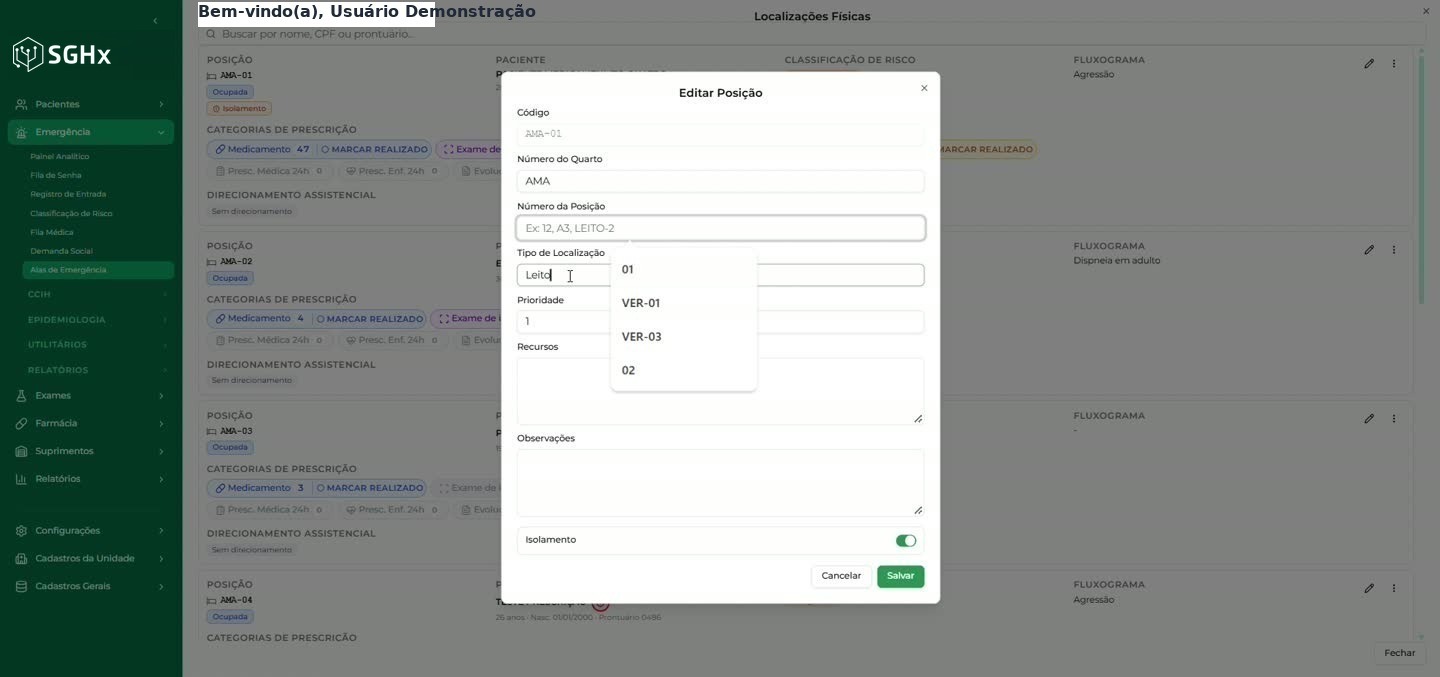Close the Localizações Físicas panel X
This screenshot has height=677, width=1440.
point(1426,11)
